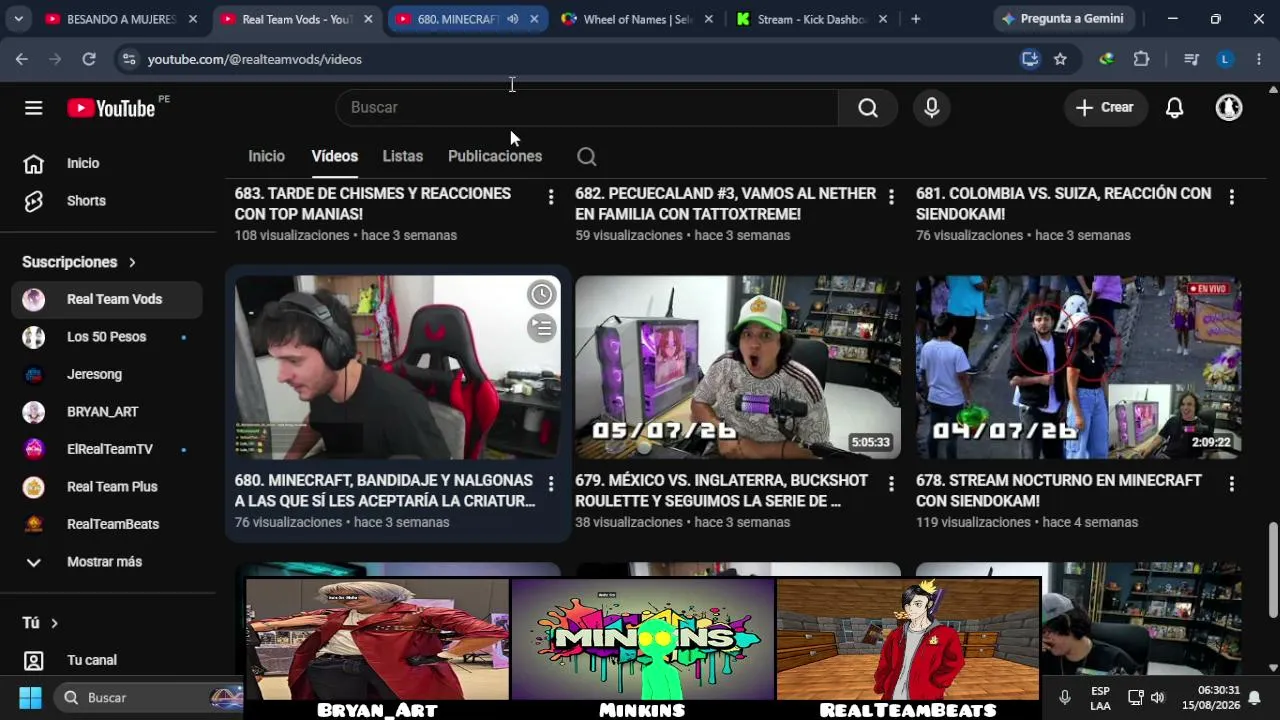1280x720 pixels.
Task: Open the install app icon in address bar
Action: click(1030, 60)
